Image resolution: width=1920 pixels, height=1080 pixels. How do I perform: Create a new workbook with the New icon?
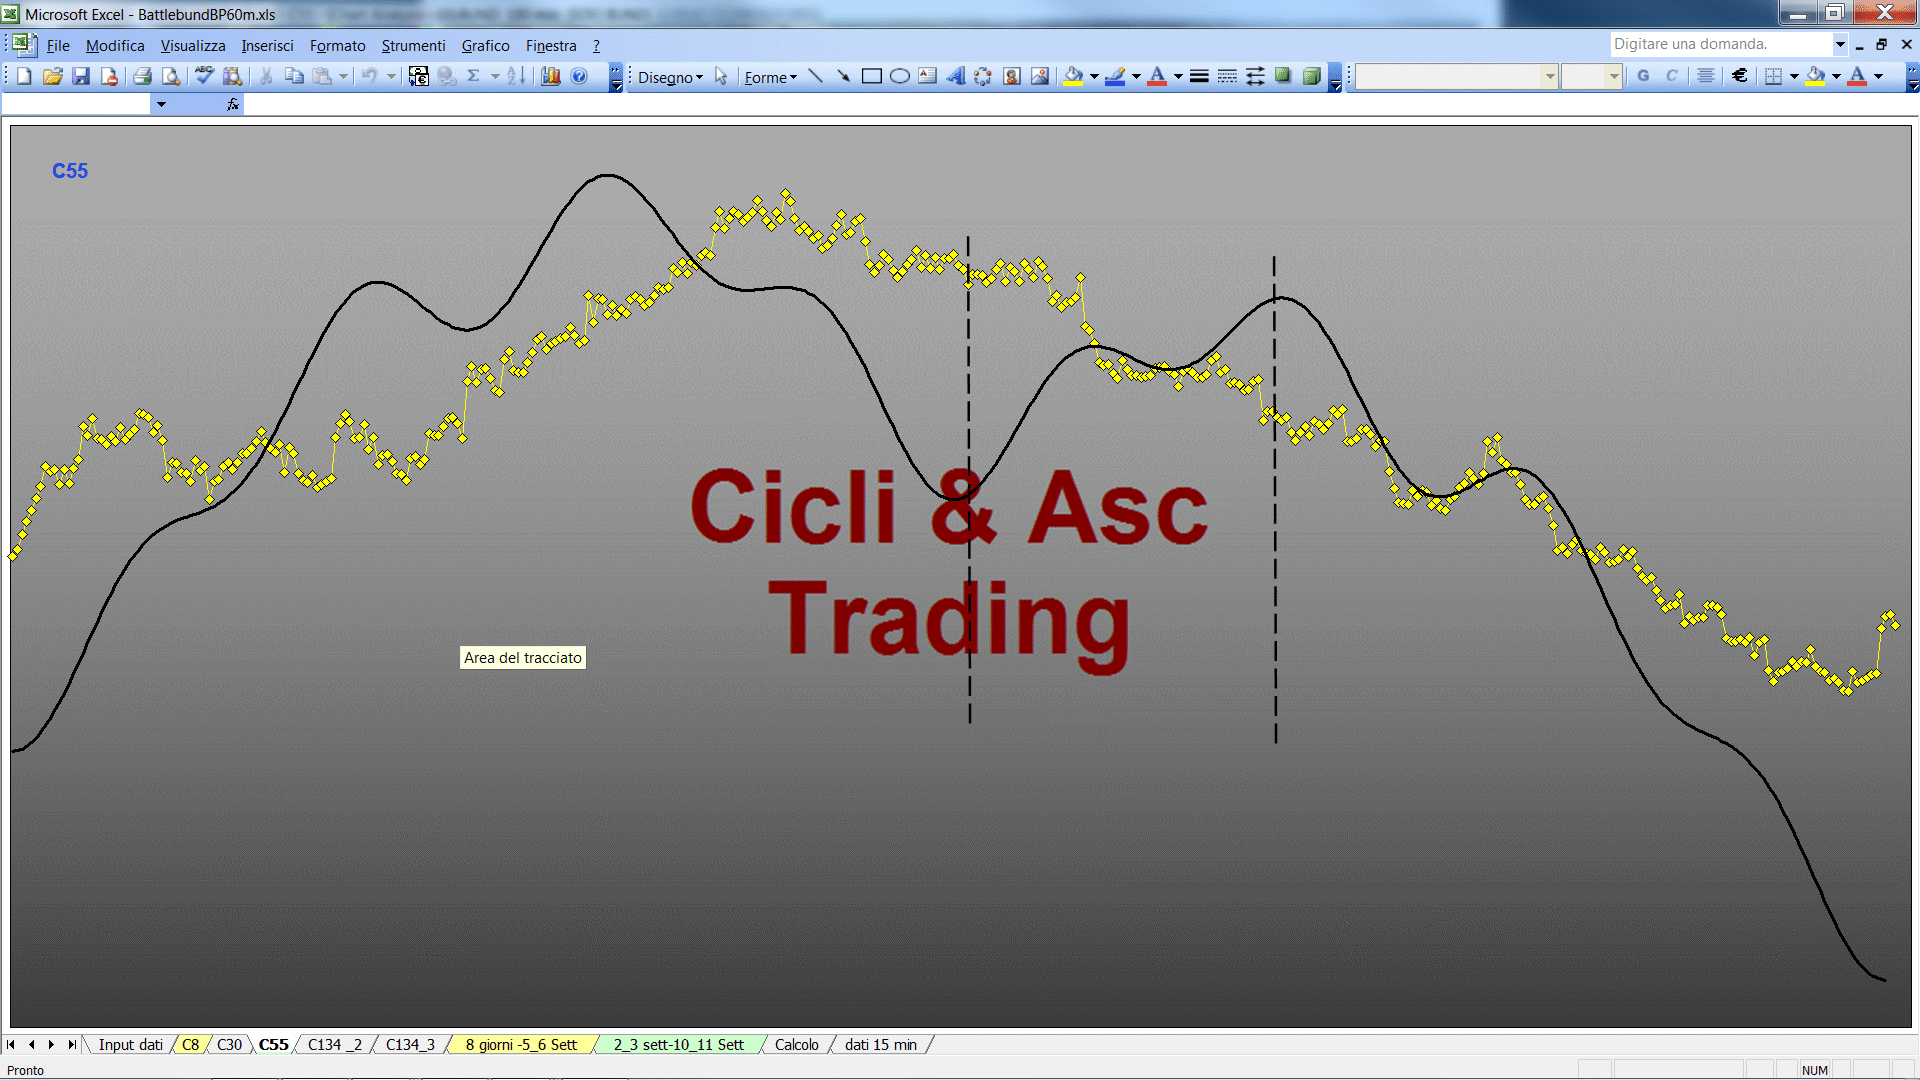click(x=25, y=76)
